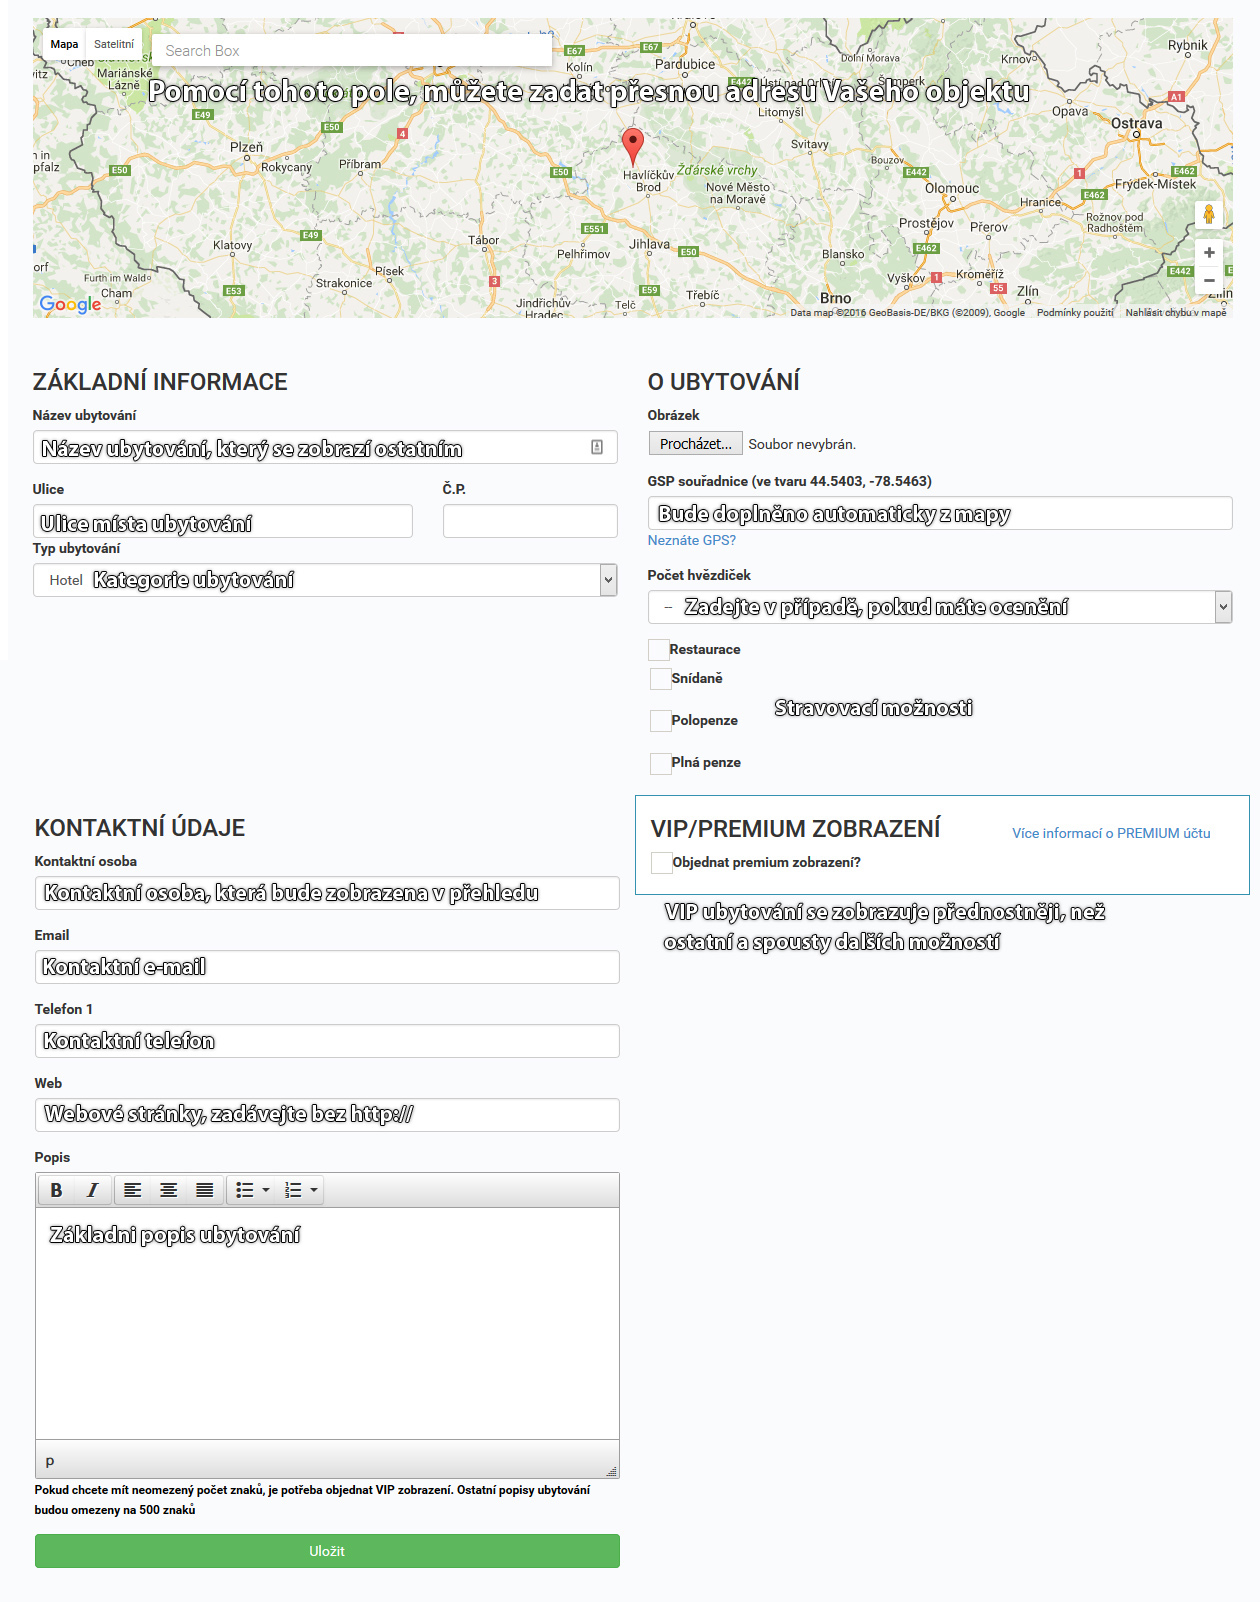Viewport: 1260px width, 1602px height.
Task: Focus the GSP souřadnice field
Action: tap(940, 513)
